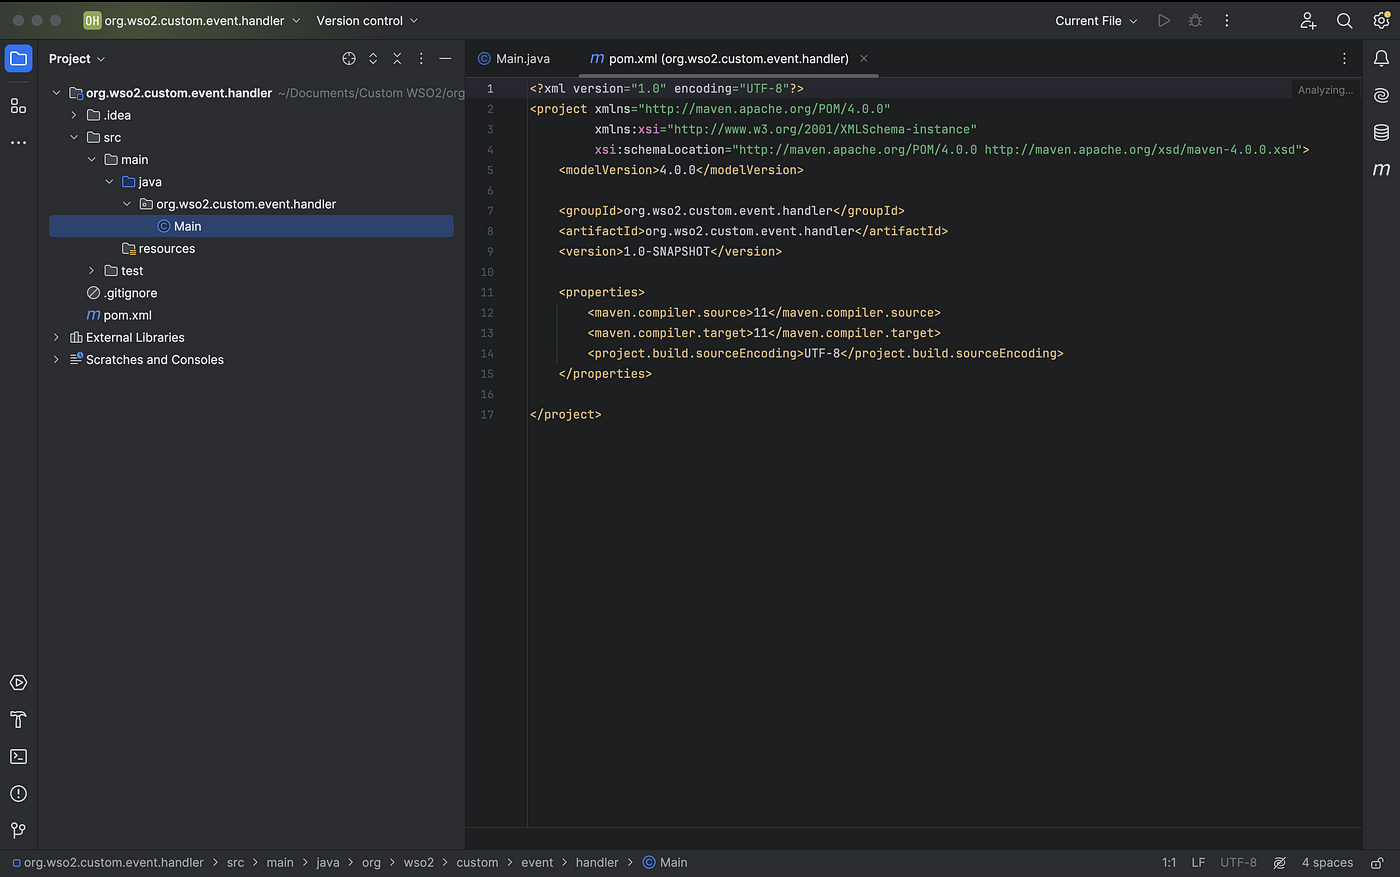Open project name dropdown in title bar
This screenshot has height=877, width=1400.
[193, 21]
